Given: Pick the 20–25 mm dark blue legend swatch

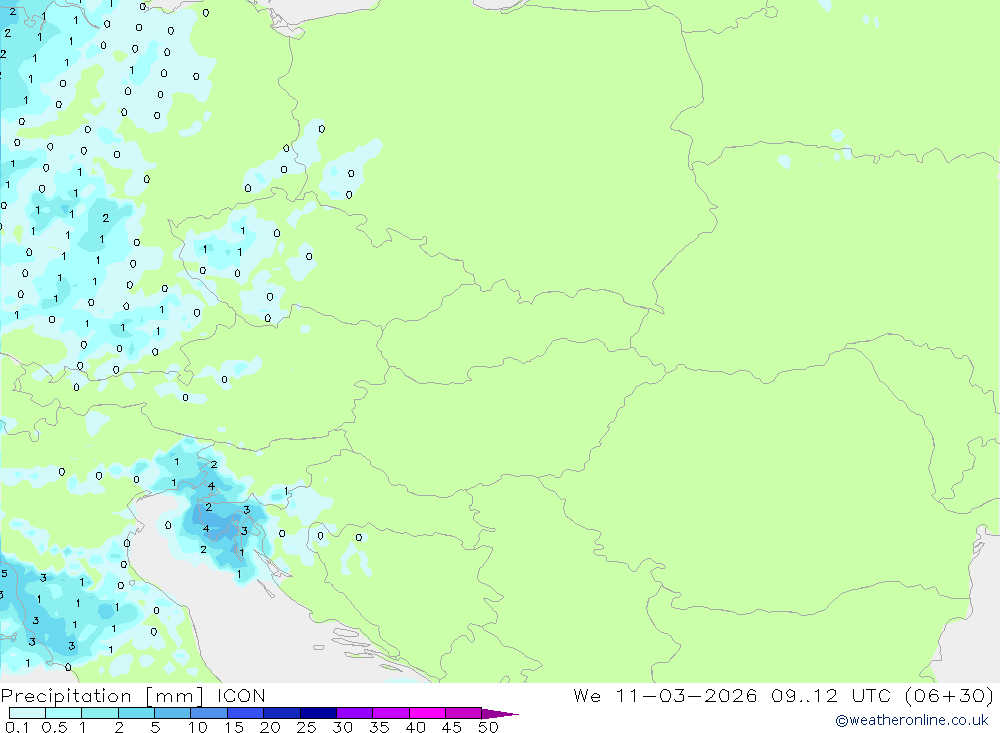Looking at the screenshot, I should click(x=282, y=713).
